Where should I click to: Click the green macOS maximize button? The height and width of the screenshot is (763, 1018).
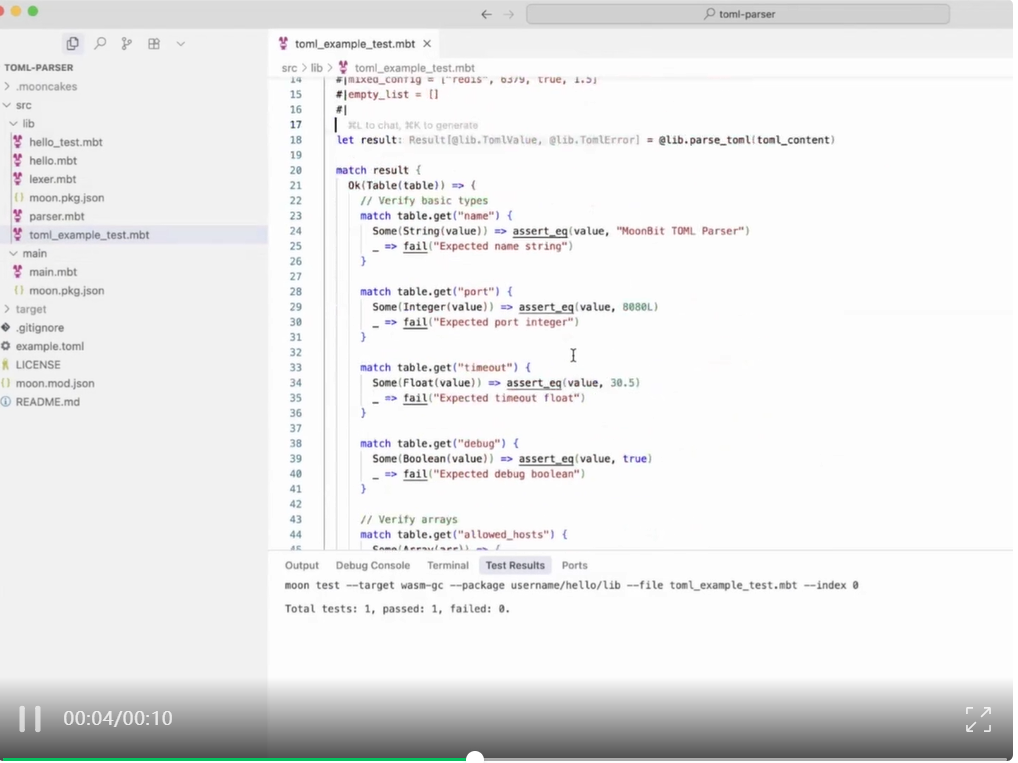tap(33, 11)
